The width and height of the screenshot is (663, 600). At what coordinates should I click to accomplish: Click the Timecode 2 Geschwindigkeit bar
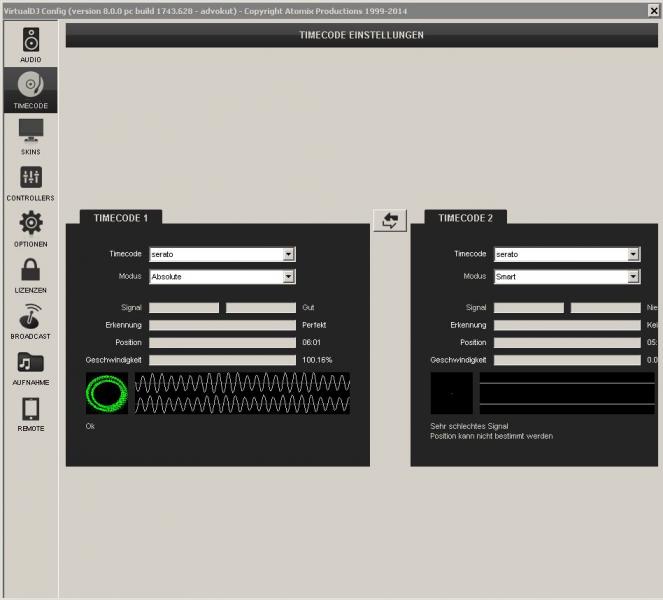[567, 360]
